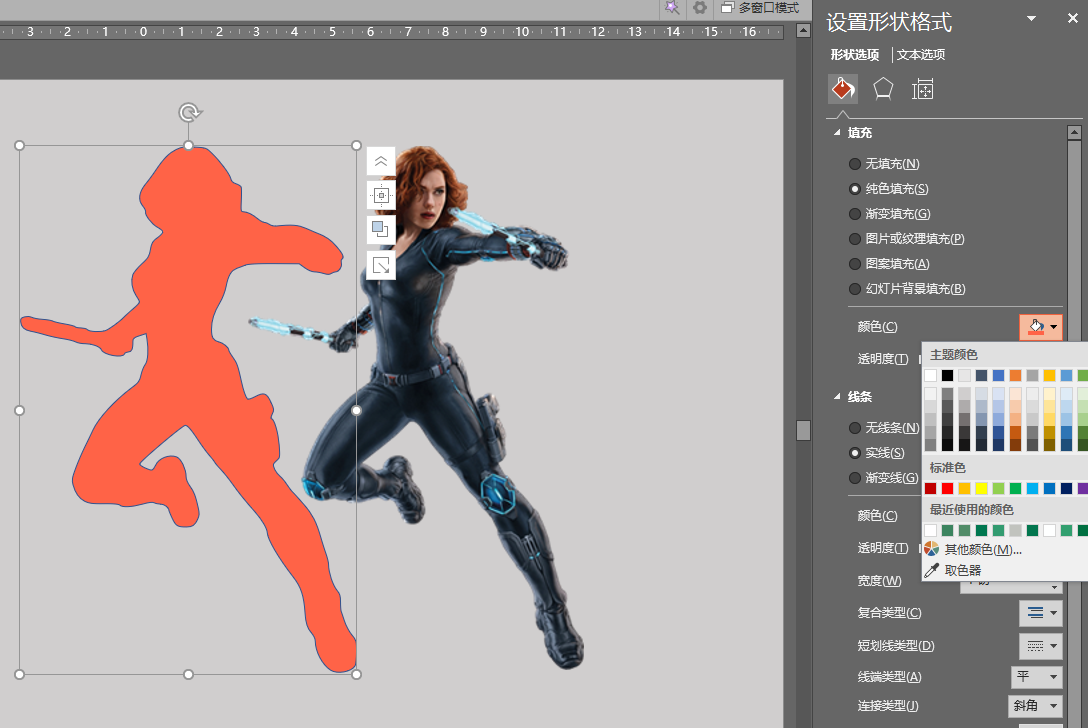Select 渐变填充(G) gradient fill option
Image resolution: width=1088 pixels, height=728 pixels.
point(890,214)
